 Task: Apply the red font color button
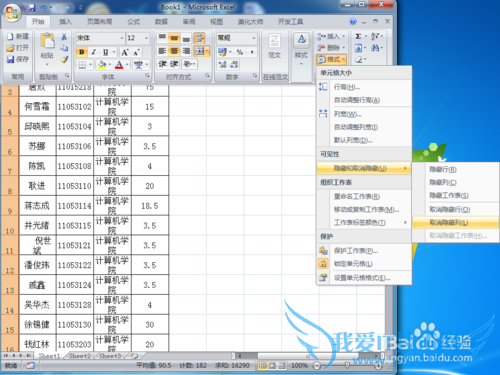point(119,65)
